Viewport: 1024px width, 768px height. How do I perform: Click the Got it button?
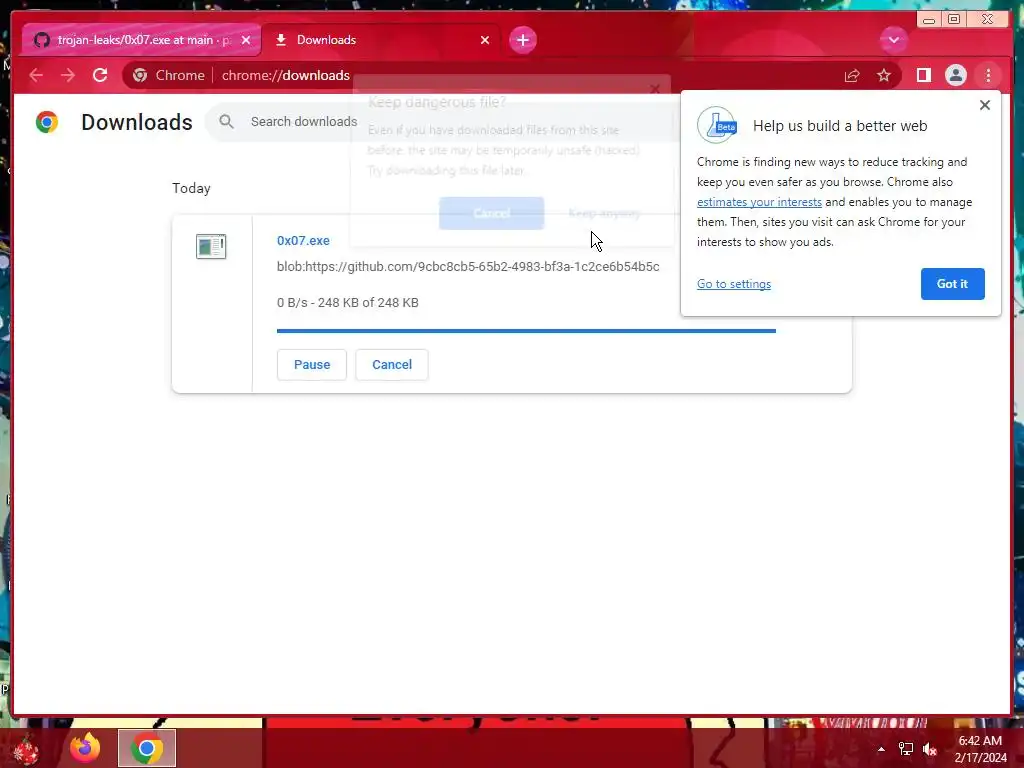[952, 284]
